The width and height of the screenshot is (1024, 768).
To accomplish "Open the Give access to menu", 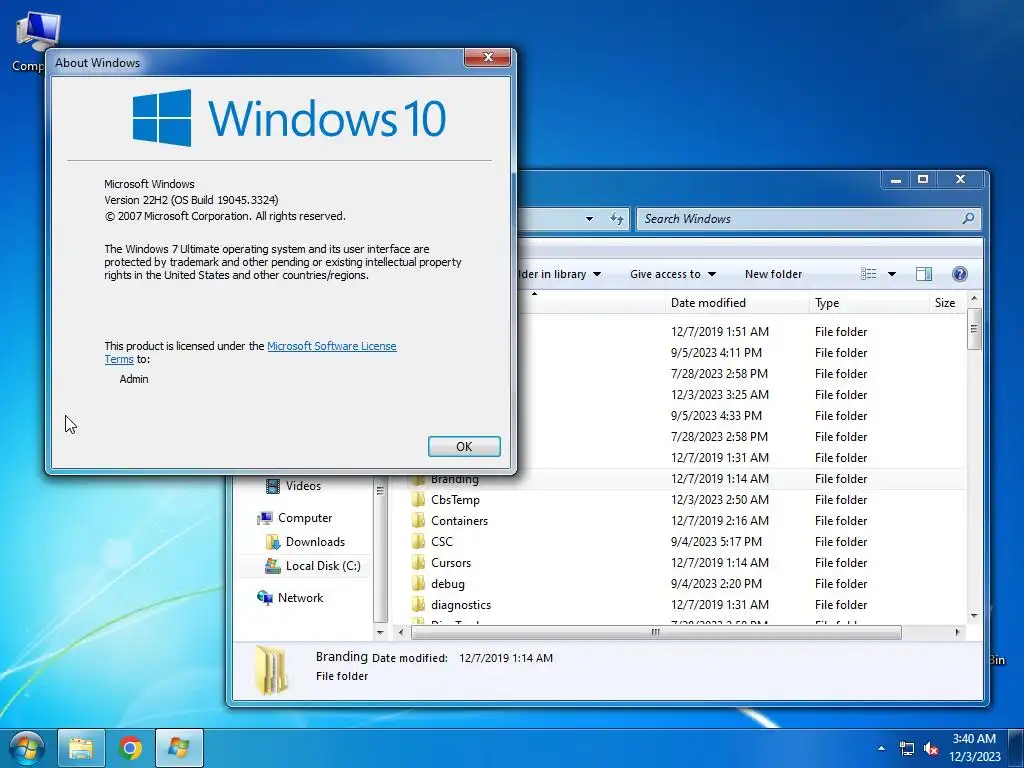I will click(x=673, y=274).
